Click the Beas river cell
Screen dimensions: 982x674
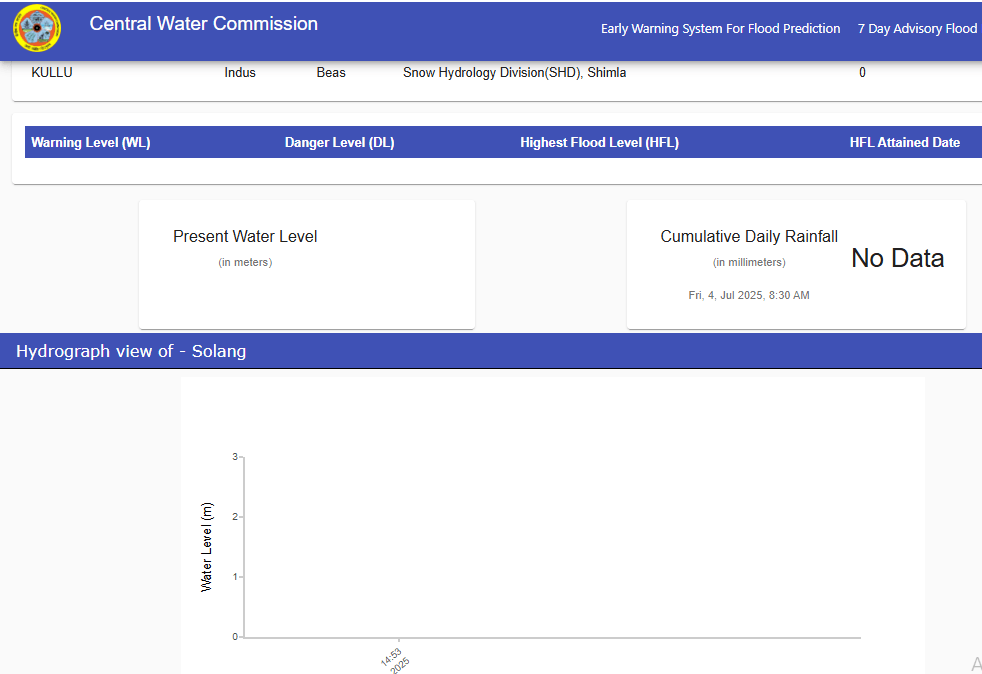click(x=331, y=73)
